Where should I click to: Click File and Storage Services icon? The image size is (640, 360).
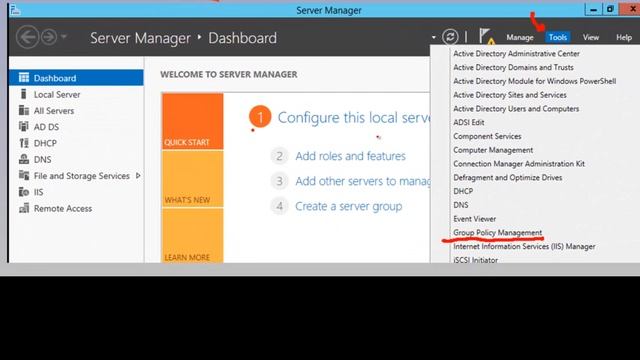(24, 176)
